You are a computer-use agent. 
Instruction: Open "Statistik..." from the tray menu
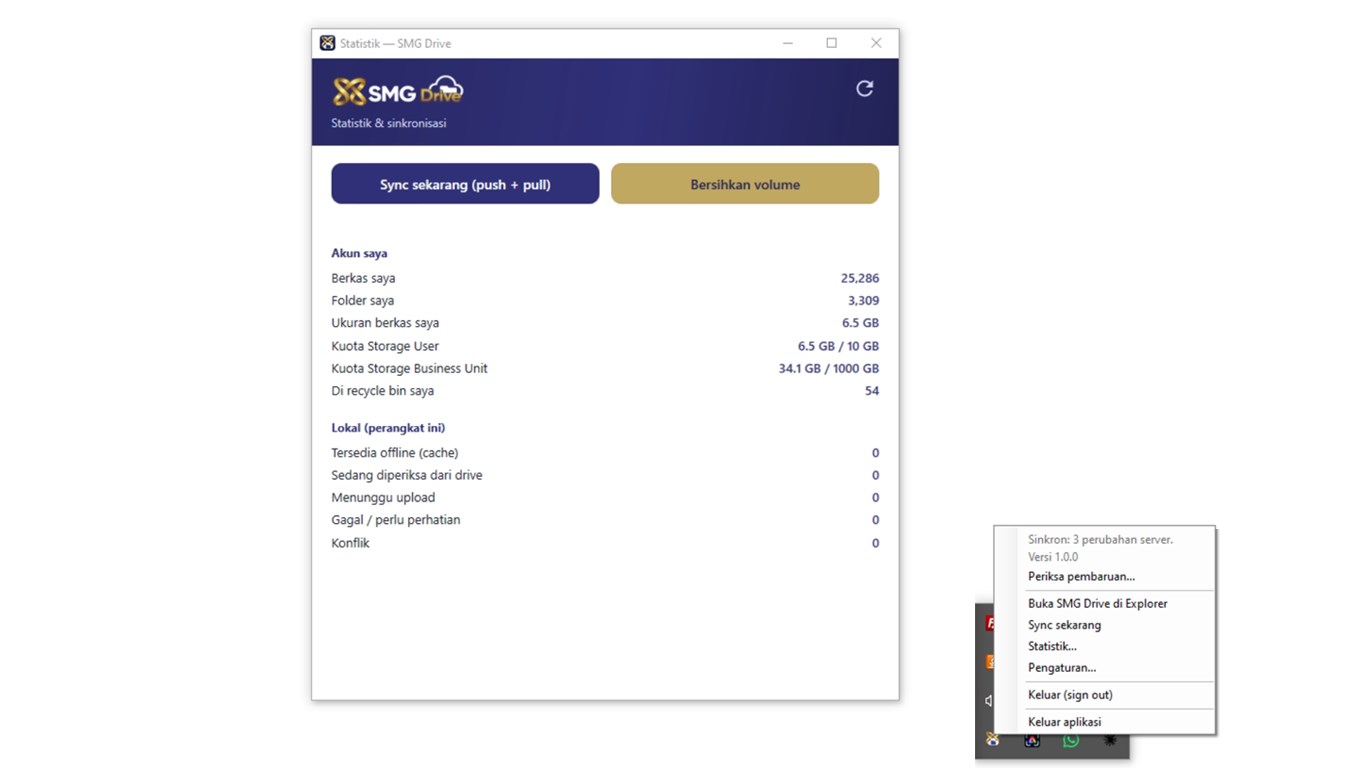click(1052, 646)
